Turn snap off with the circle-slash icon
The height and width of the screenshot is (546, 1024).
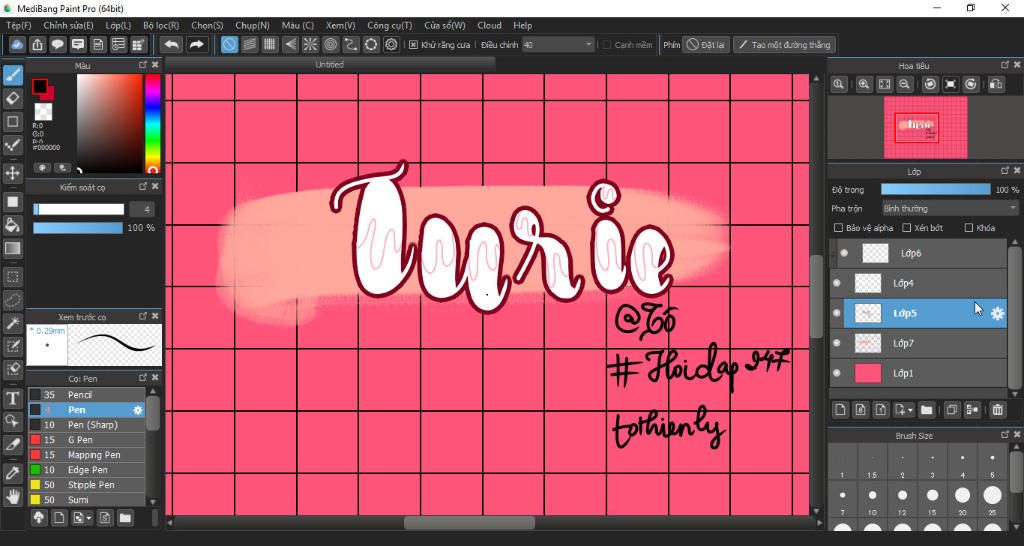pos(229,44)
